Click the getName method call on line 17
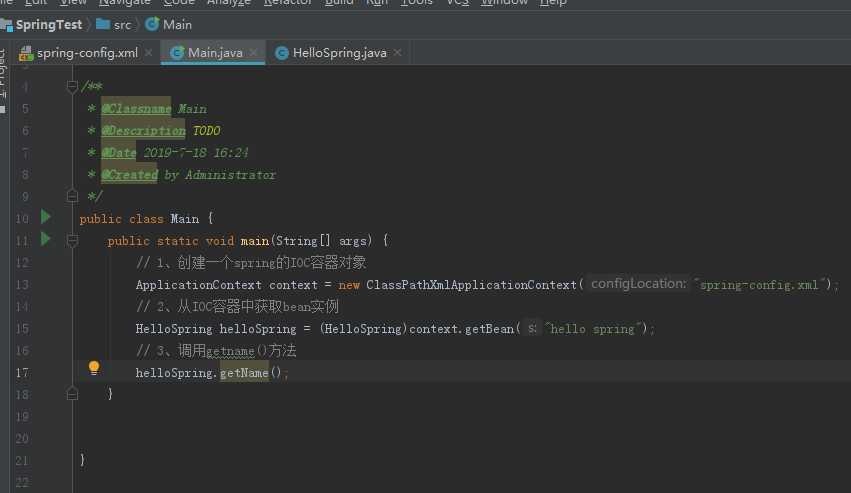The image size is (851, 493). (x=244, y=373)
